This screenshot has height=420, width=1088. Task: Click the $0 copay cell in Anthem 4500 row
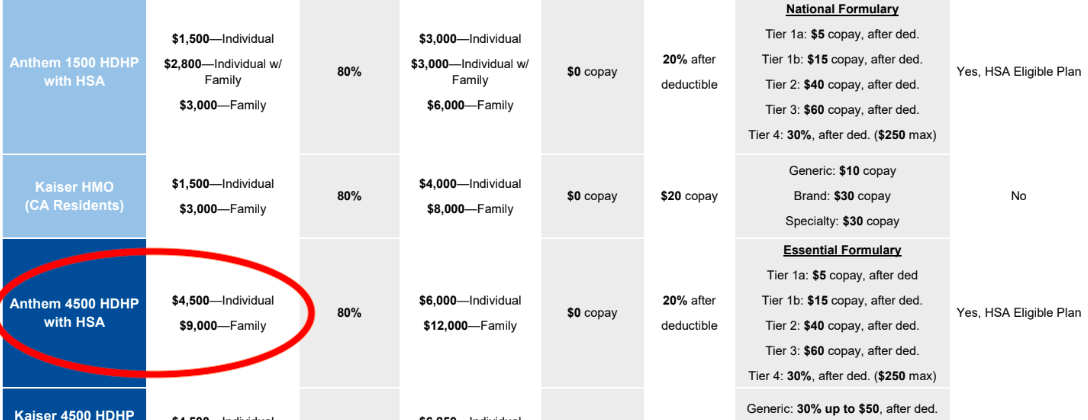click(x=592, y=312)
